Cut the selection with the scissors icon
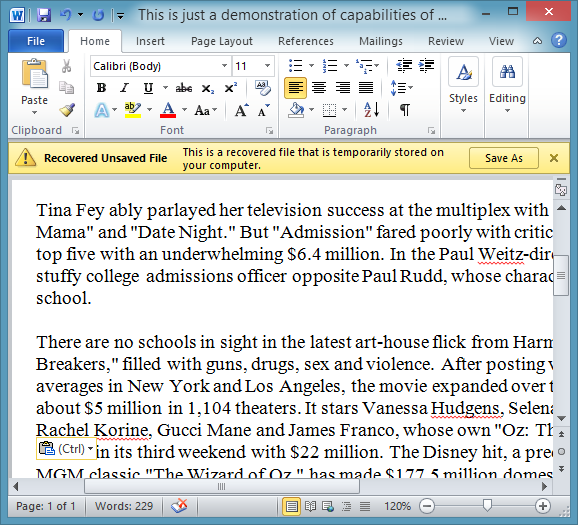This screenshot has width=578, height=525. pyautogui.click(x=66, y=66)
